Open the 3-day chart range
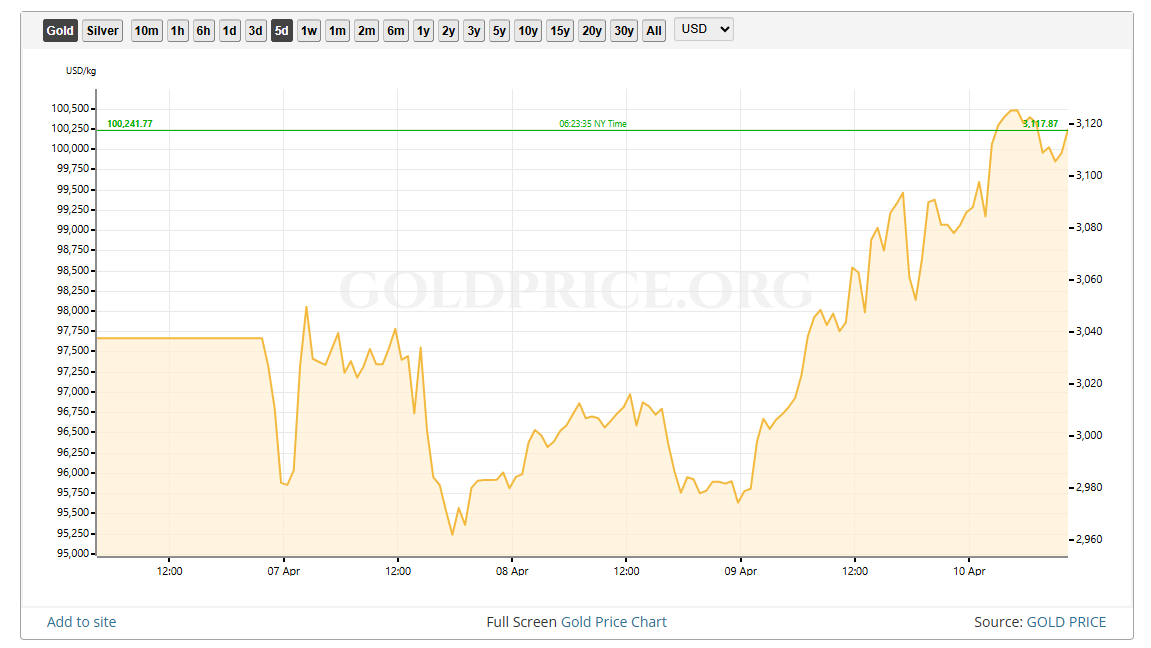 255,30
